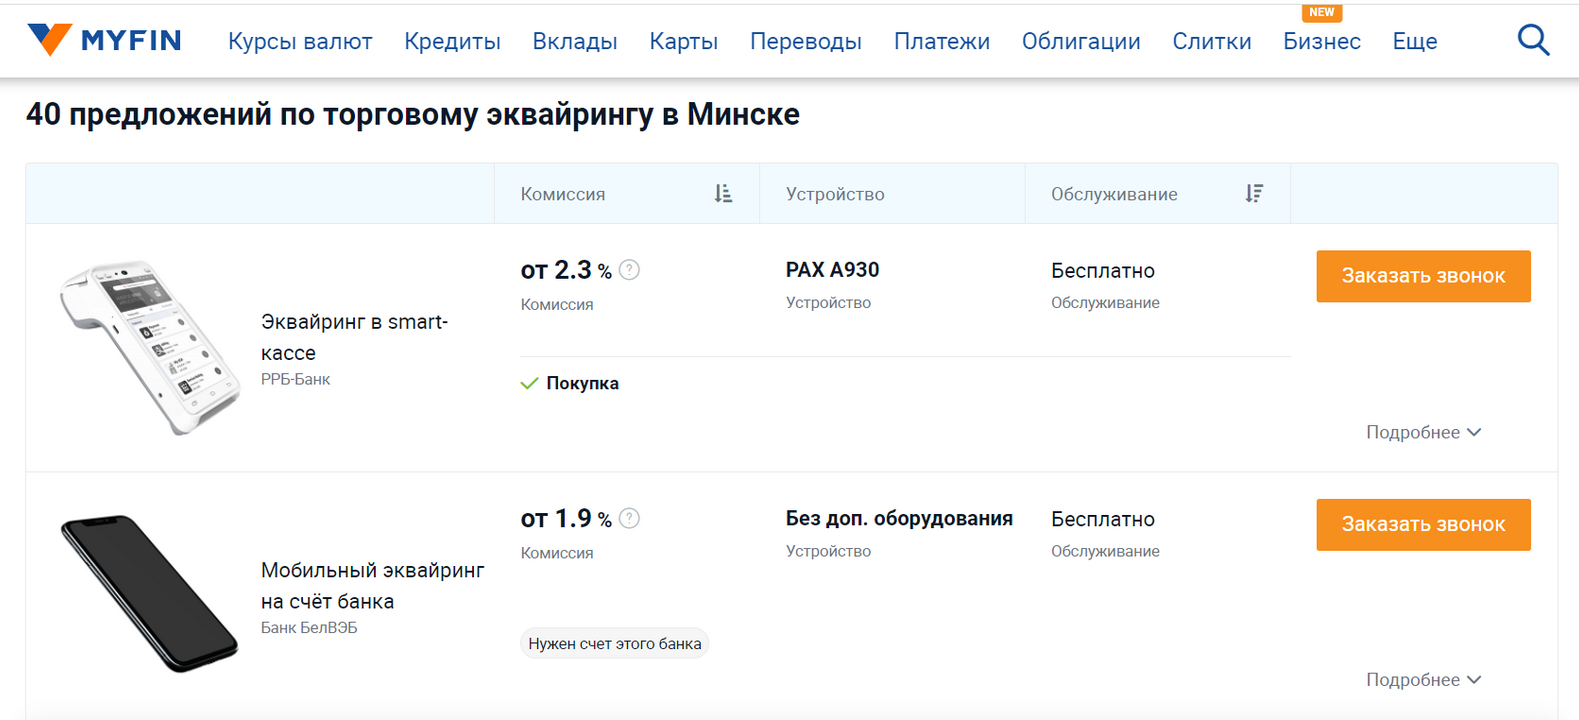
Task: Open the Вклады section
Action: (x=575, y=41)
